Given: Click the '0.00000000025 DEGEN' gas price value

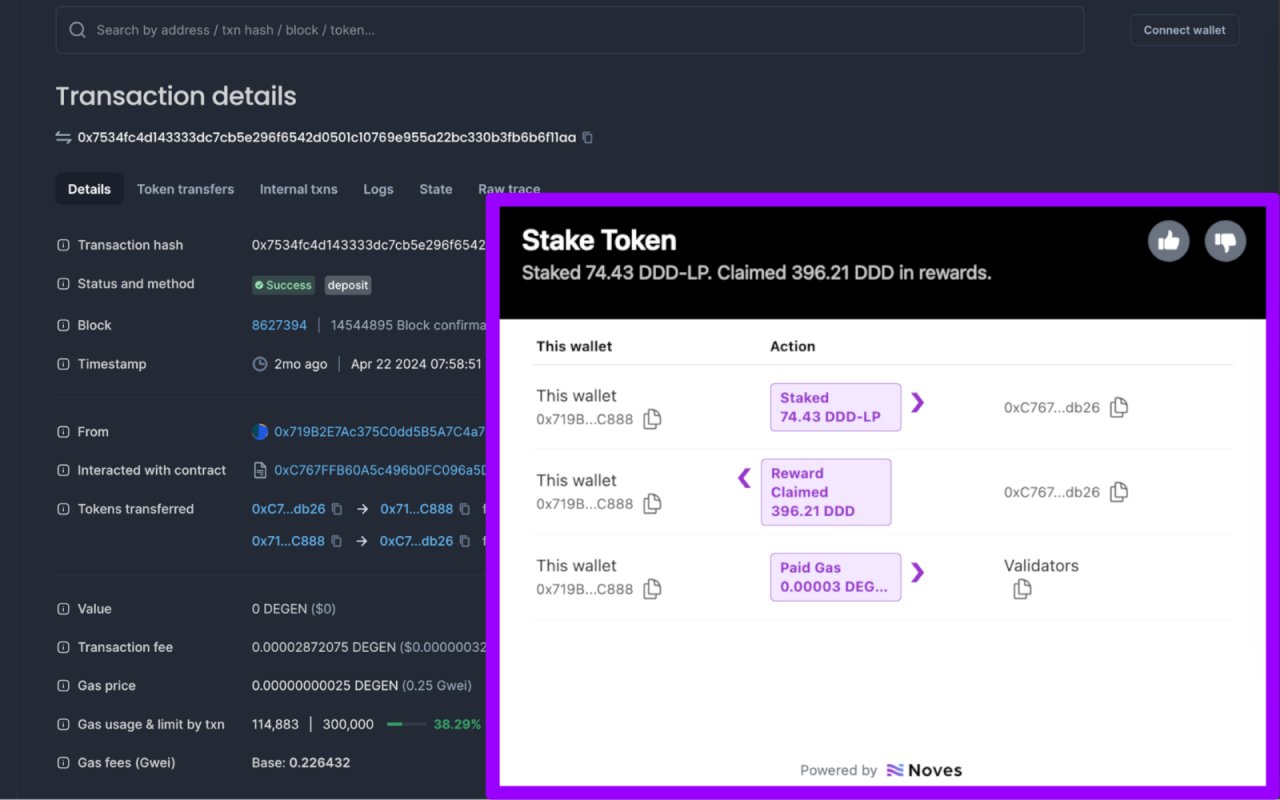Looking at the screenshot, I should 325,686.
